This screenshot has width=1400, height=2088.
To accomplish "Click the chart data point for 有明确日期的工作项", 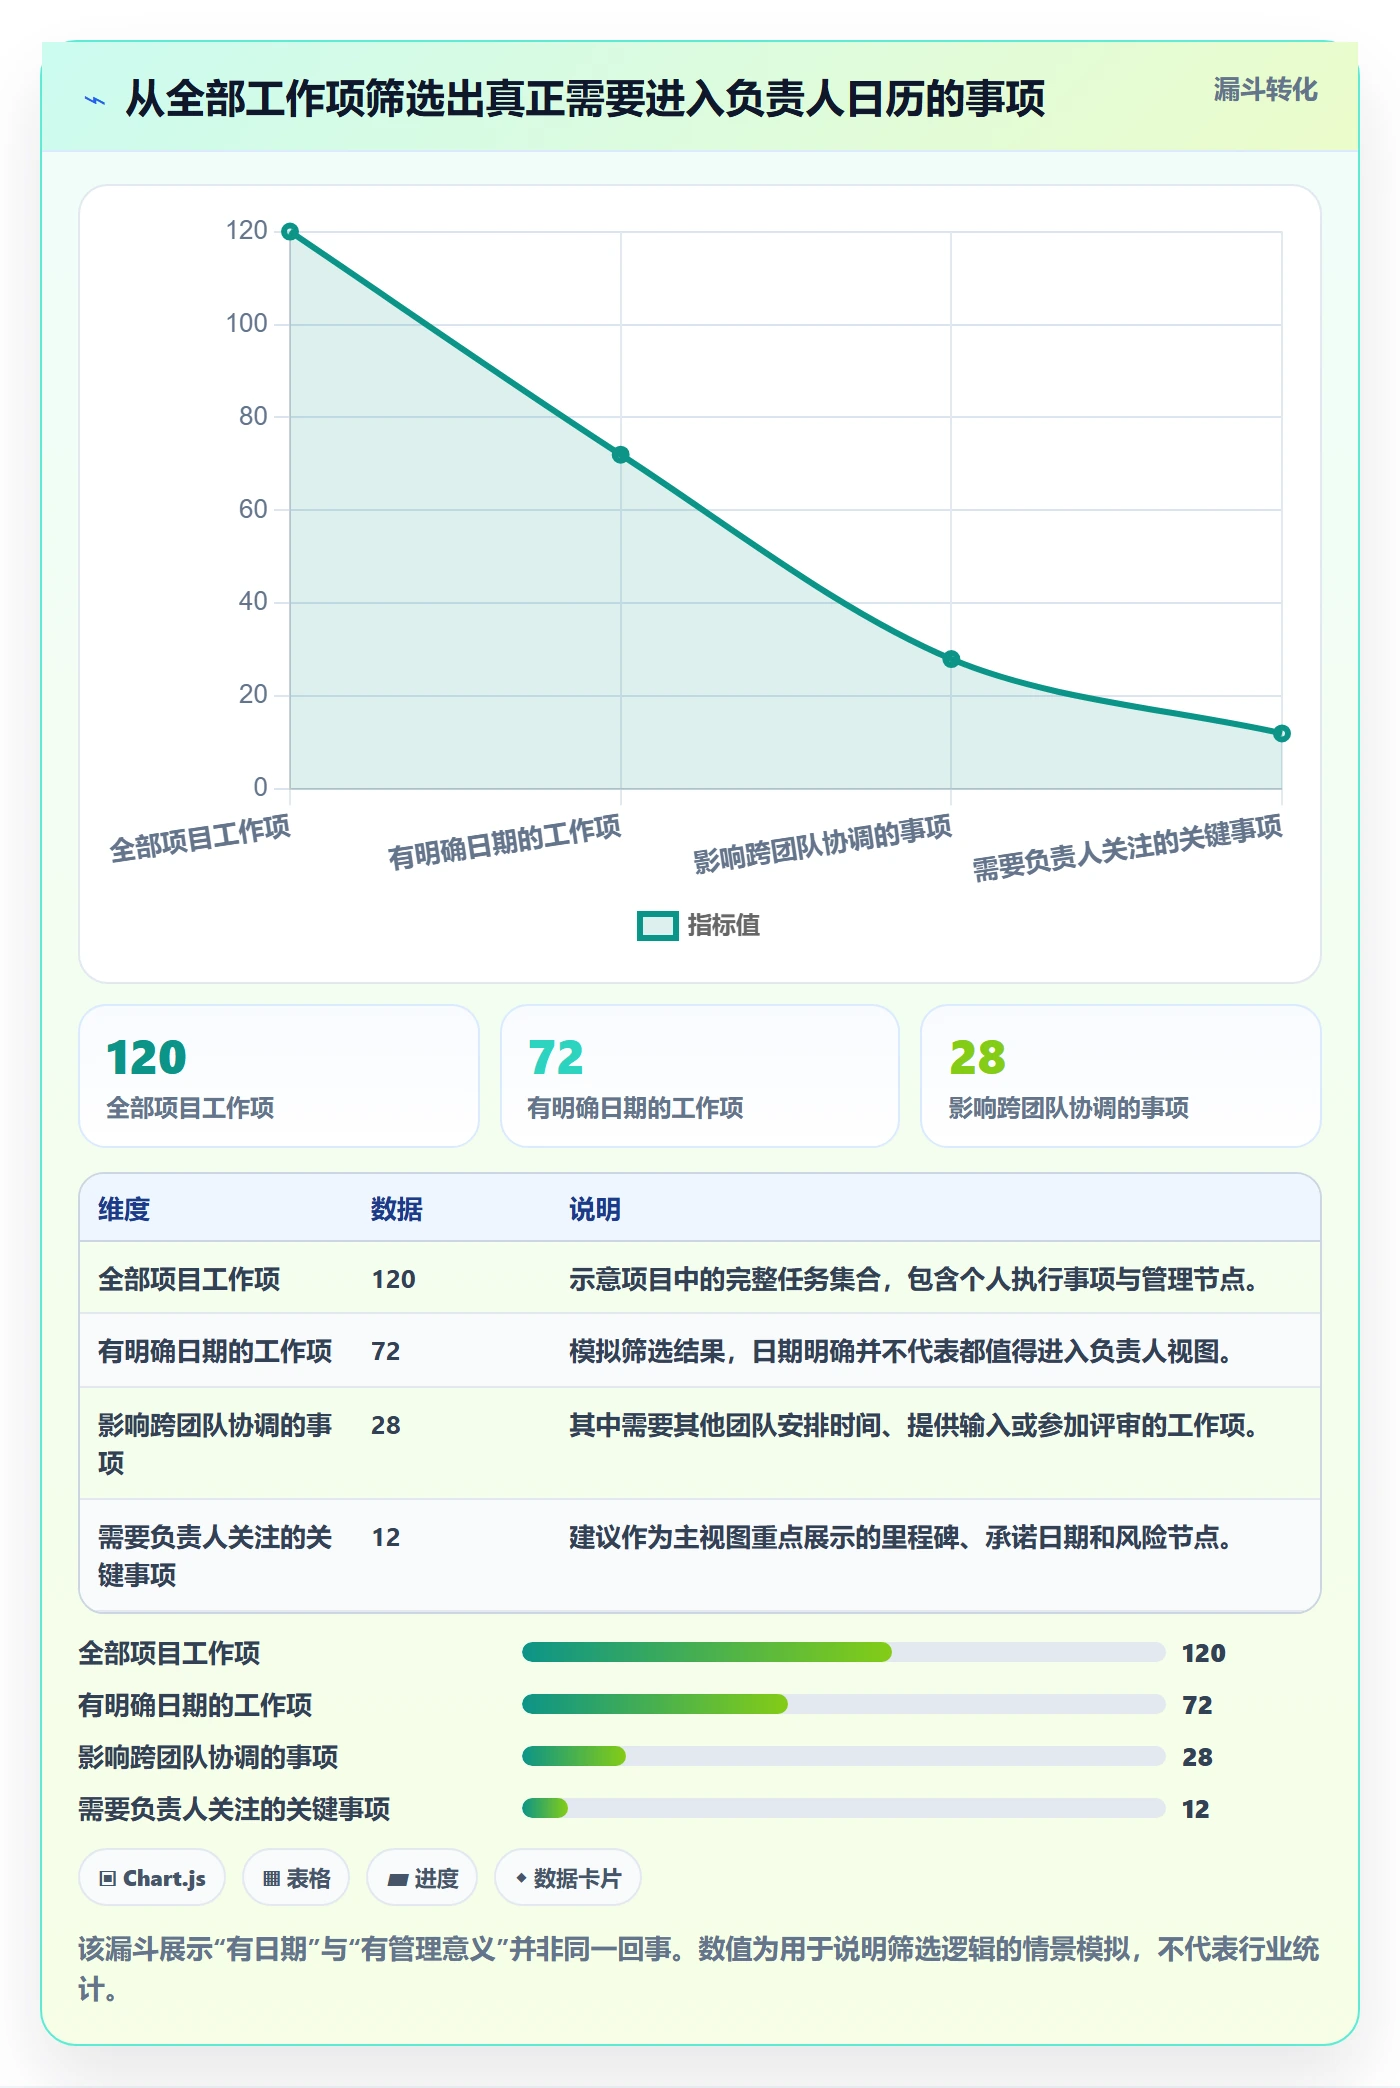I will click(x=620, y=455).
